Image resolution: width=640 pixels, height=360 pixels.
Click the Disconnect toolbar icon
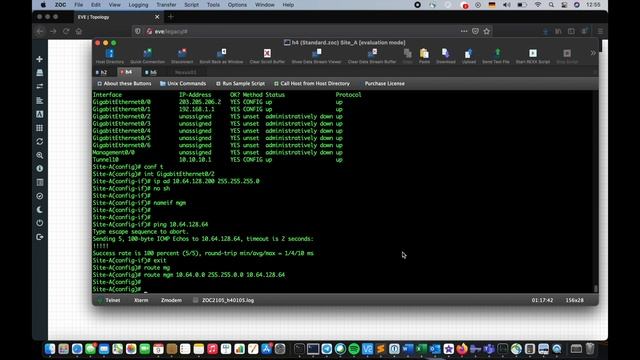(x=182, y=56)
